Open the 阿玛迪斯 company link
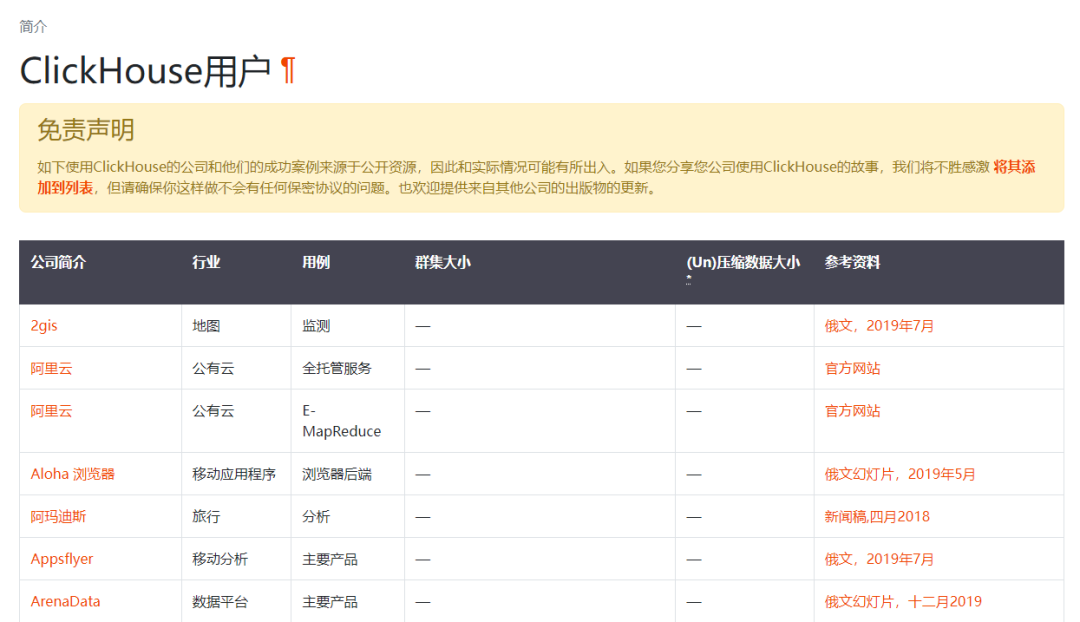This screenshot has width=1080, height=622. [58, 517]
